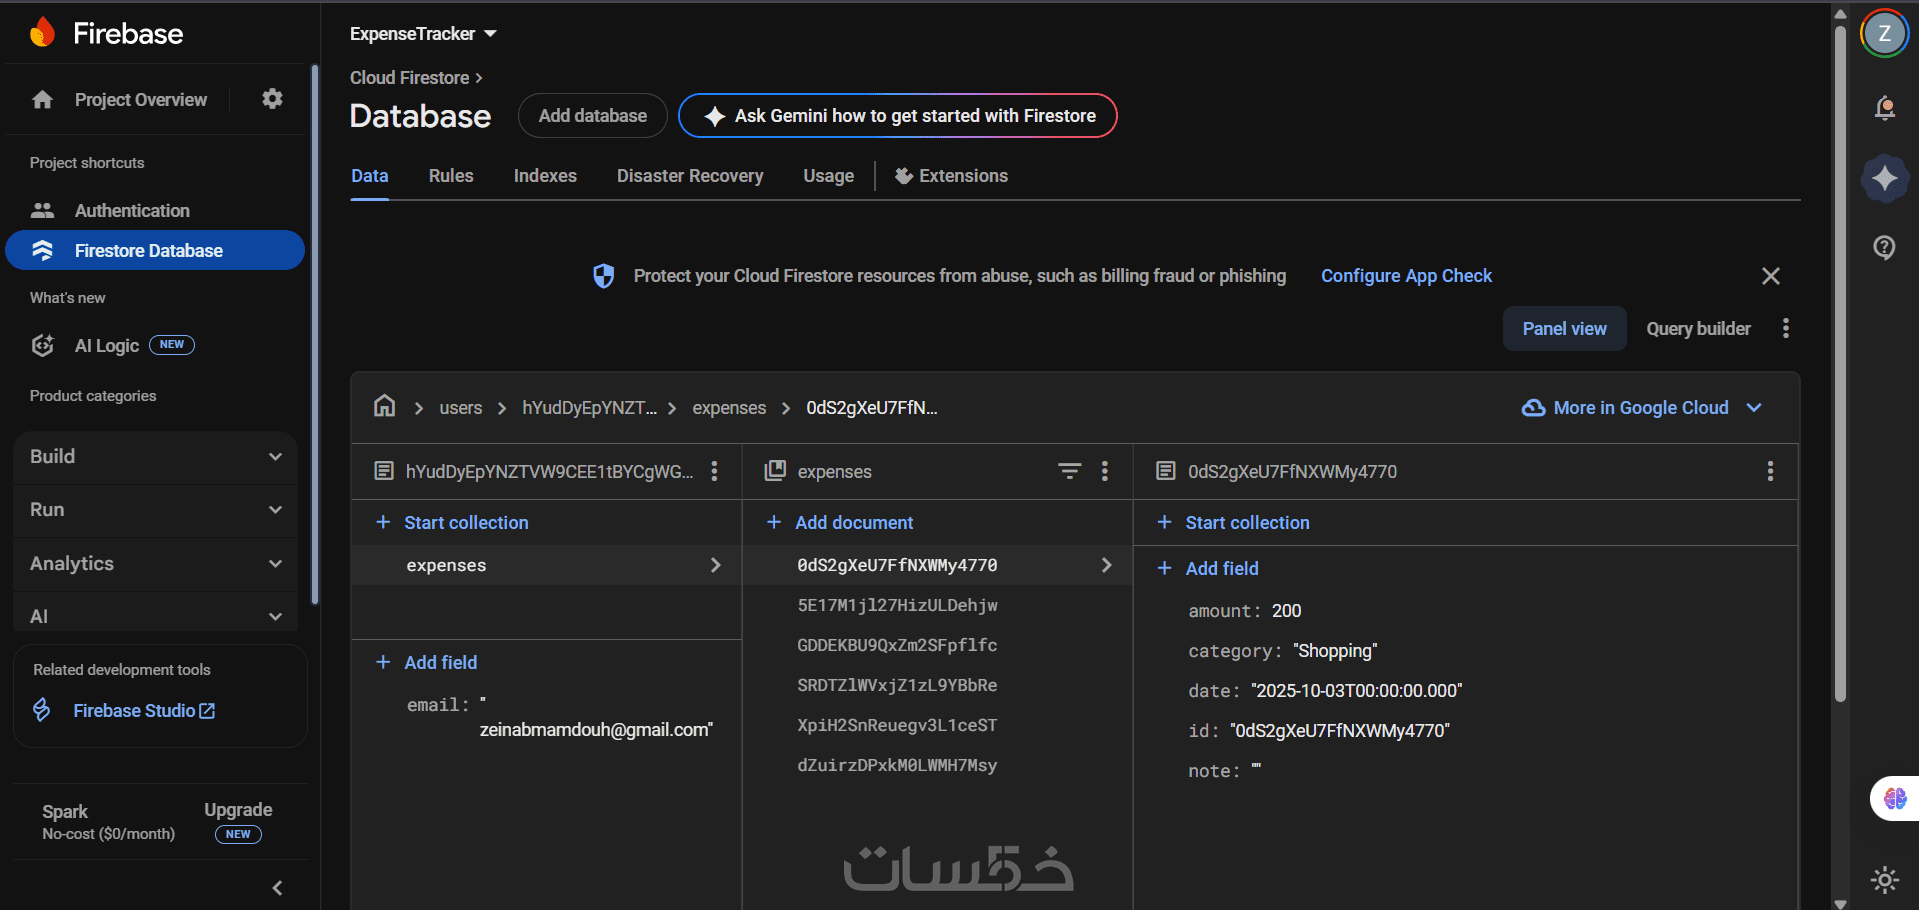1919x910 pixels.
Task: Dismiss the App Check banner
Action: pyautogui.click(x=1770, y=276)
